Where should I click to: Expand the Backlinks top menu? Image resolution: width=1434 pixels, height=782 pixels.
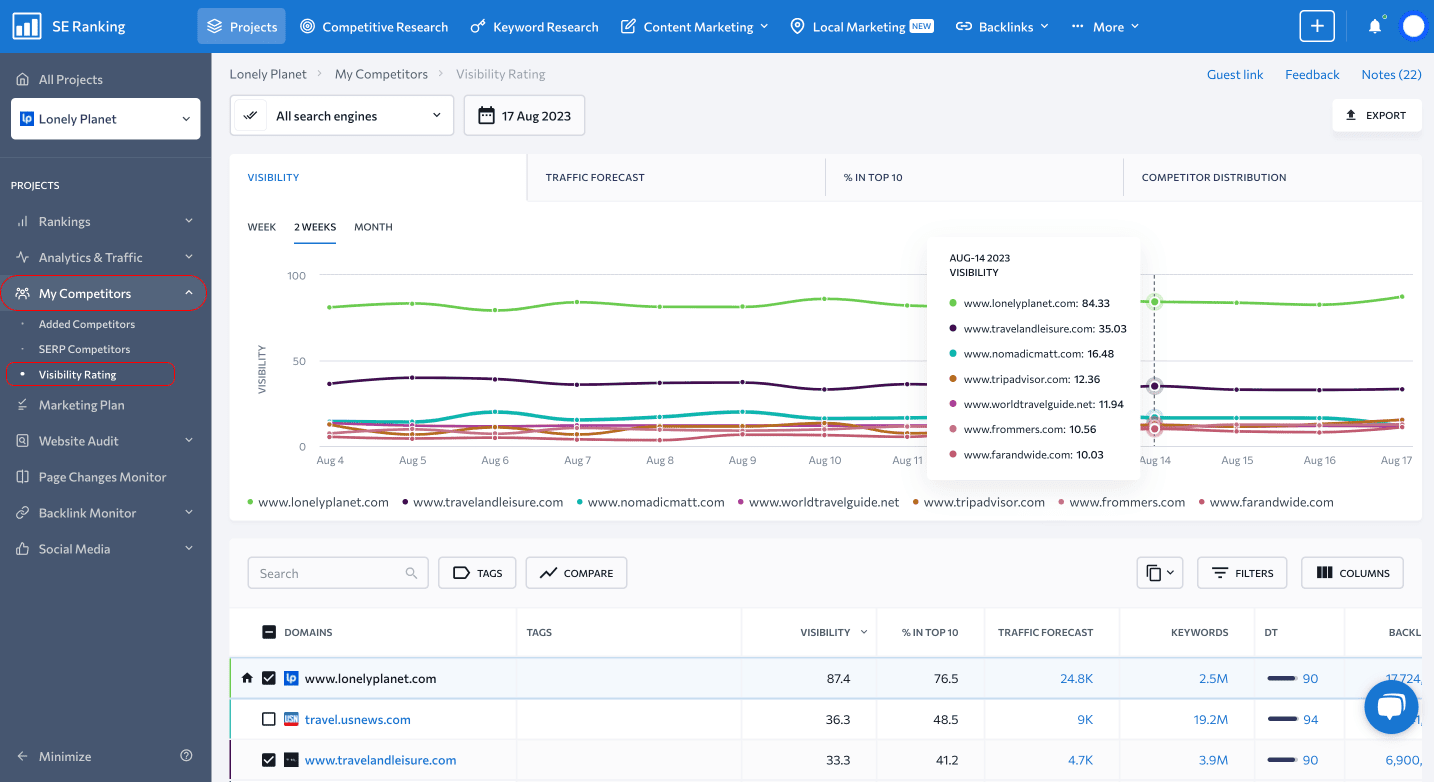point(1002,27)
